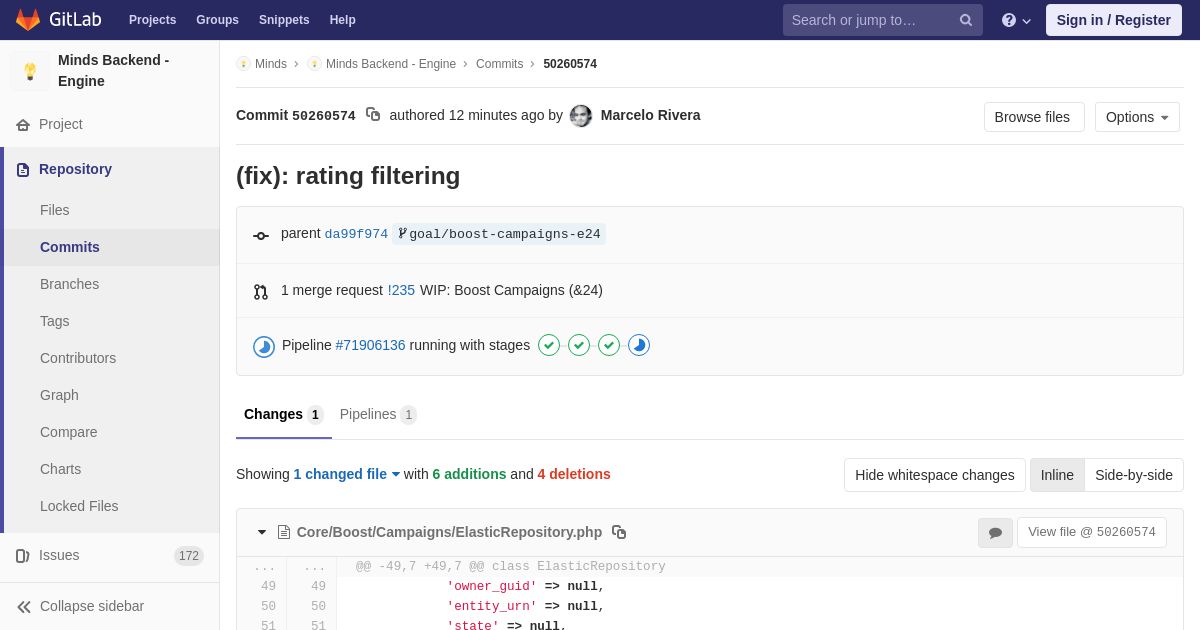This screenshot has height=630, width=1200.
Task: Click the search magnifier icon
Action: point(966,20)
